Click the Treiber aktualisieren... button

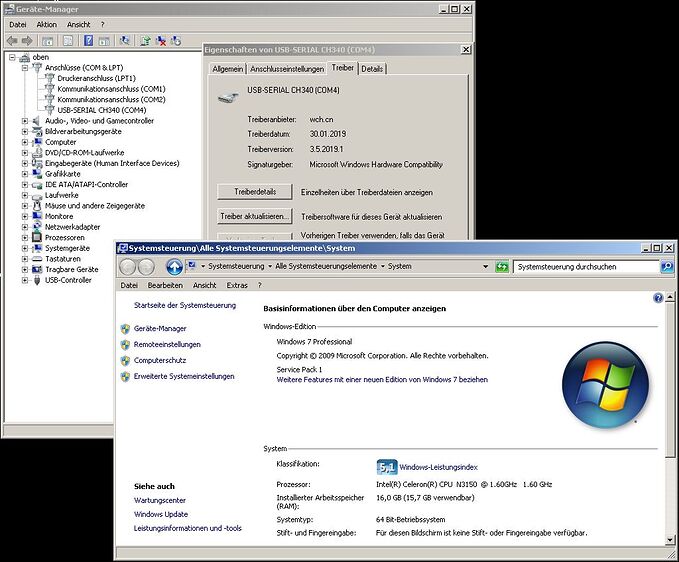(255, 216)
